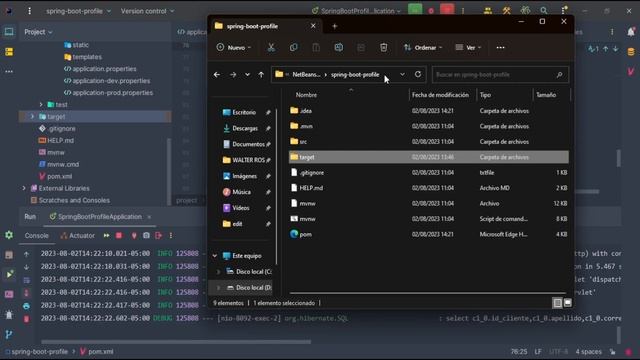
Task: Click the Copy icon in File Explorer toolbar
Action: pos(293,48)
